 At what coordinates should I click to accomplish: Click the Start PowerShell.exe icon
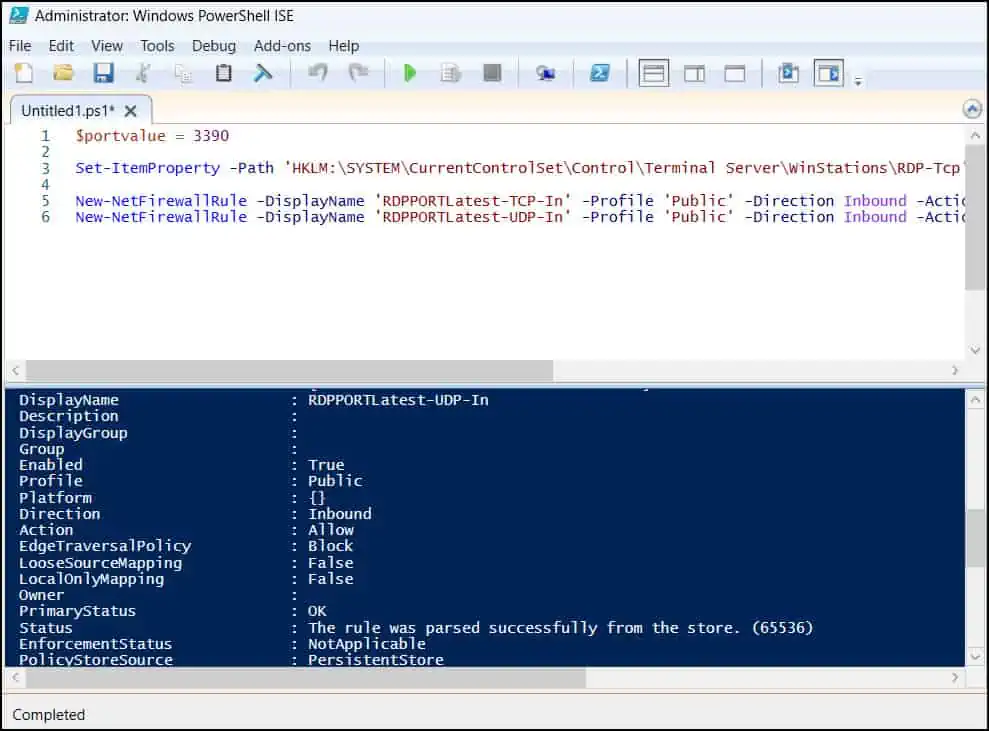coord(599,73)
